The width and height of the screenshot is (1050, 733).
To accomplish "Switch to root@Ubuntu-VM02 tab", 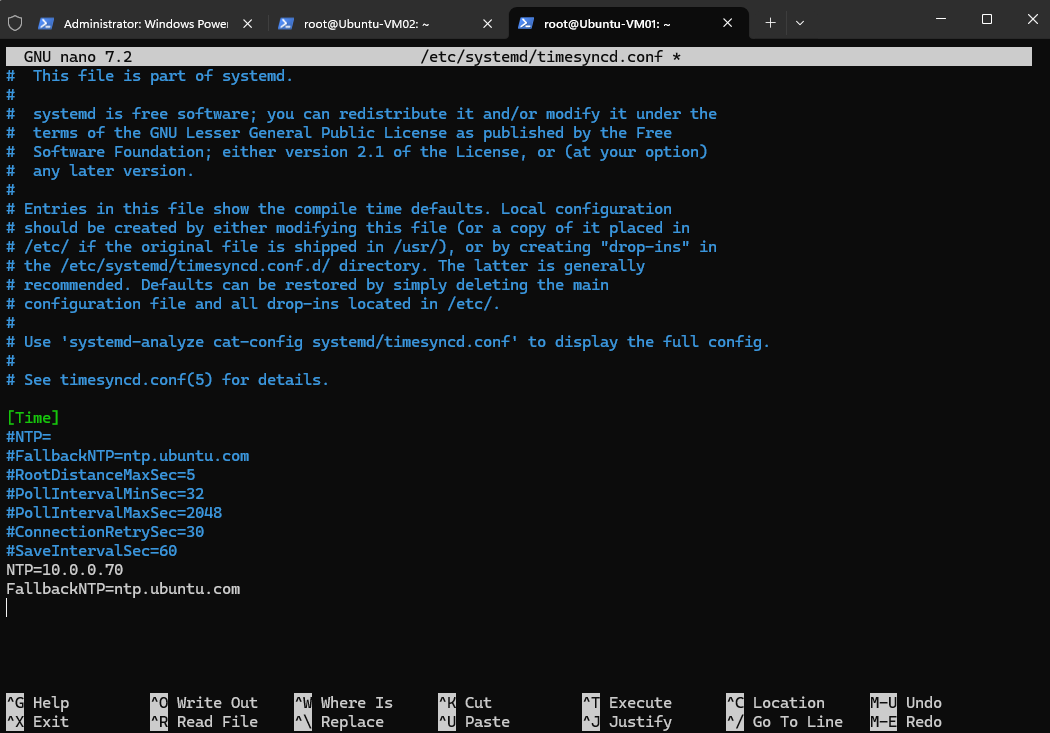I will pyautogui.click(x=366, y=23).
